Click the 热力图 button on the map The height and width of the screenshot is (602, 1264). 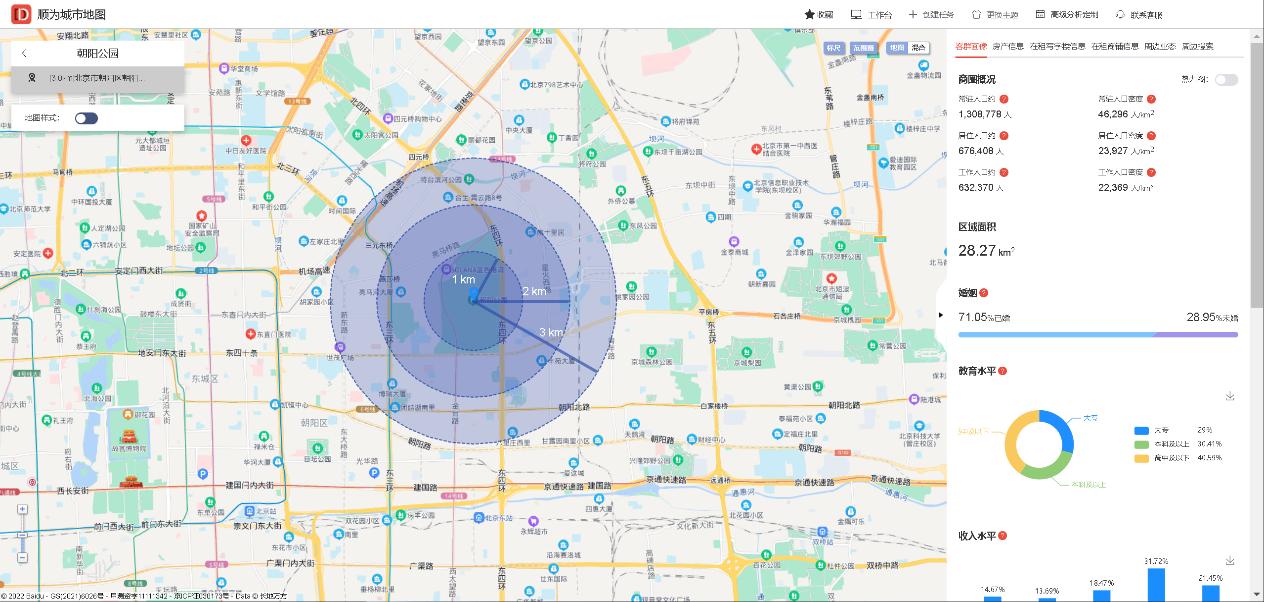click(x=863, y=47)
